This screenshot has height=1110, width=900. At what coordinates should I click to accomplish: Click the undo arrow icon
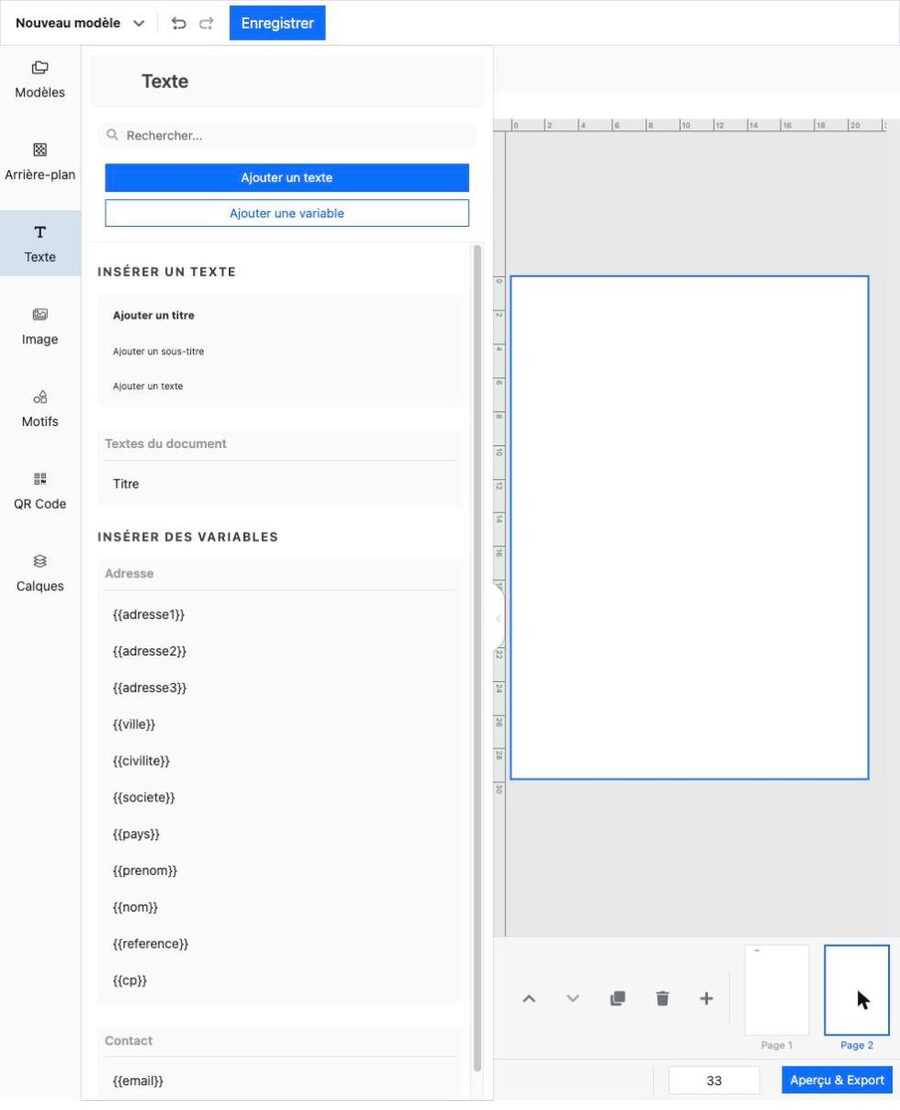178,23
